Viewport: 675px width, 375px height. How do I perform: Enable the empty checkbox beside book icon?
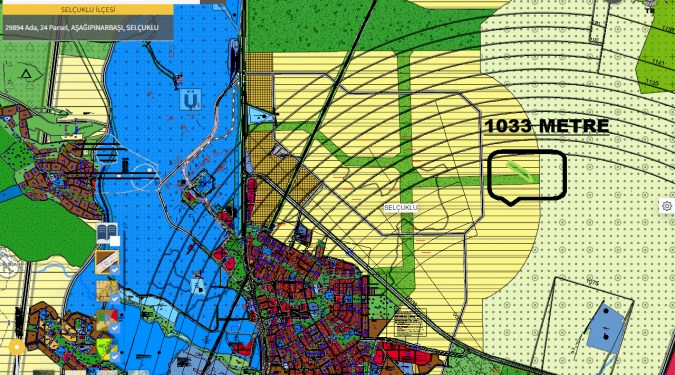(x=115, y=241)
